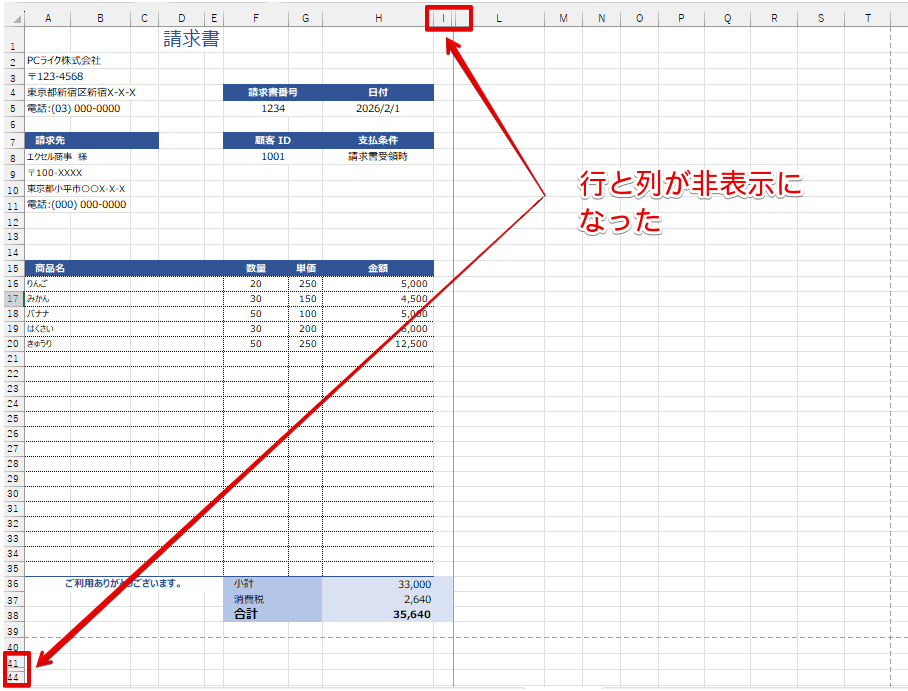908x691 pixels.
Task: Click column header T on the right
Action: pos(867,17)
